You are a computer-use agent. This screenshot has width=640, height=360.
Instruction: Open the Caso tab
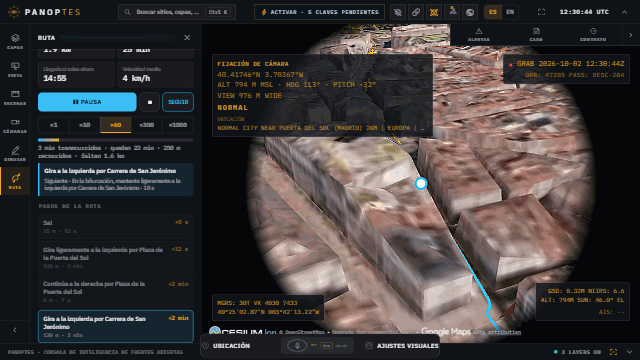coord(536,35)
